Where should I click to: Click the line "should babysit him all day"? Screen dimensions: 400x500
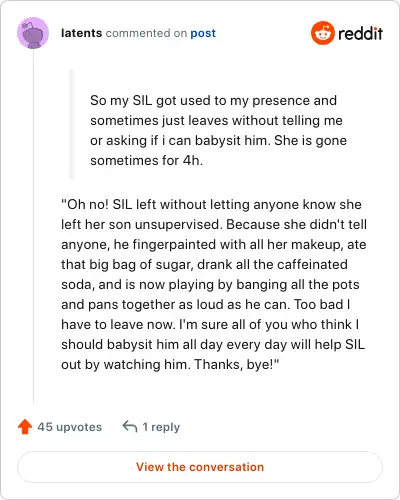[x=213, y=344]
